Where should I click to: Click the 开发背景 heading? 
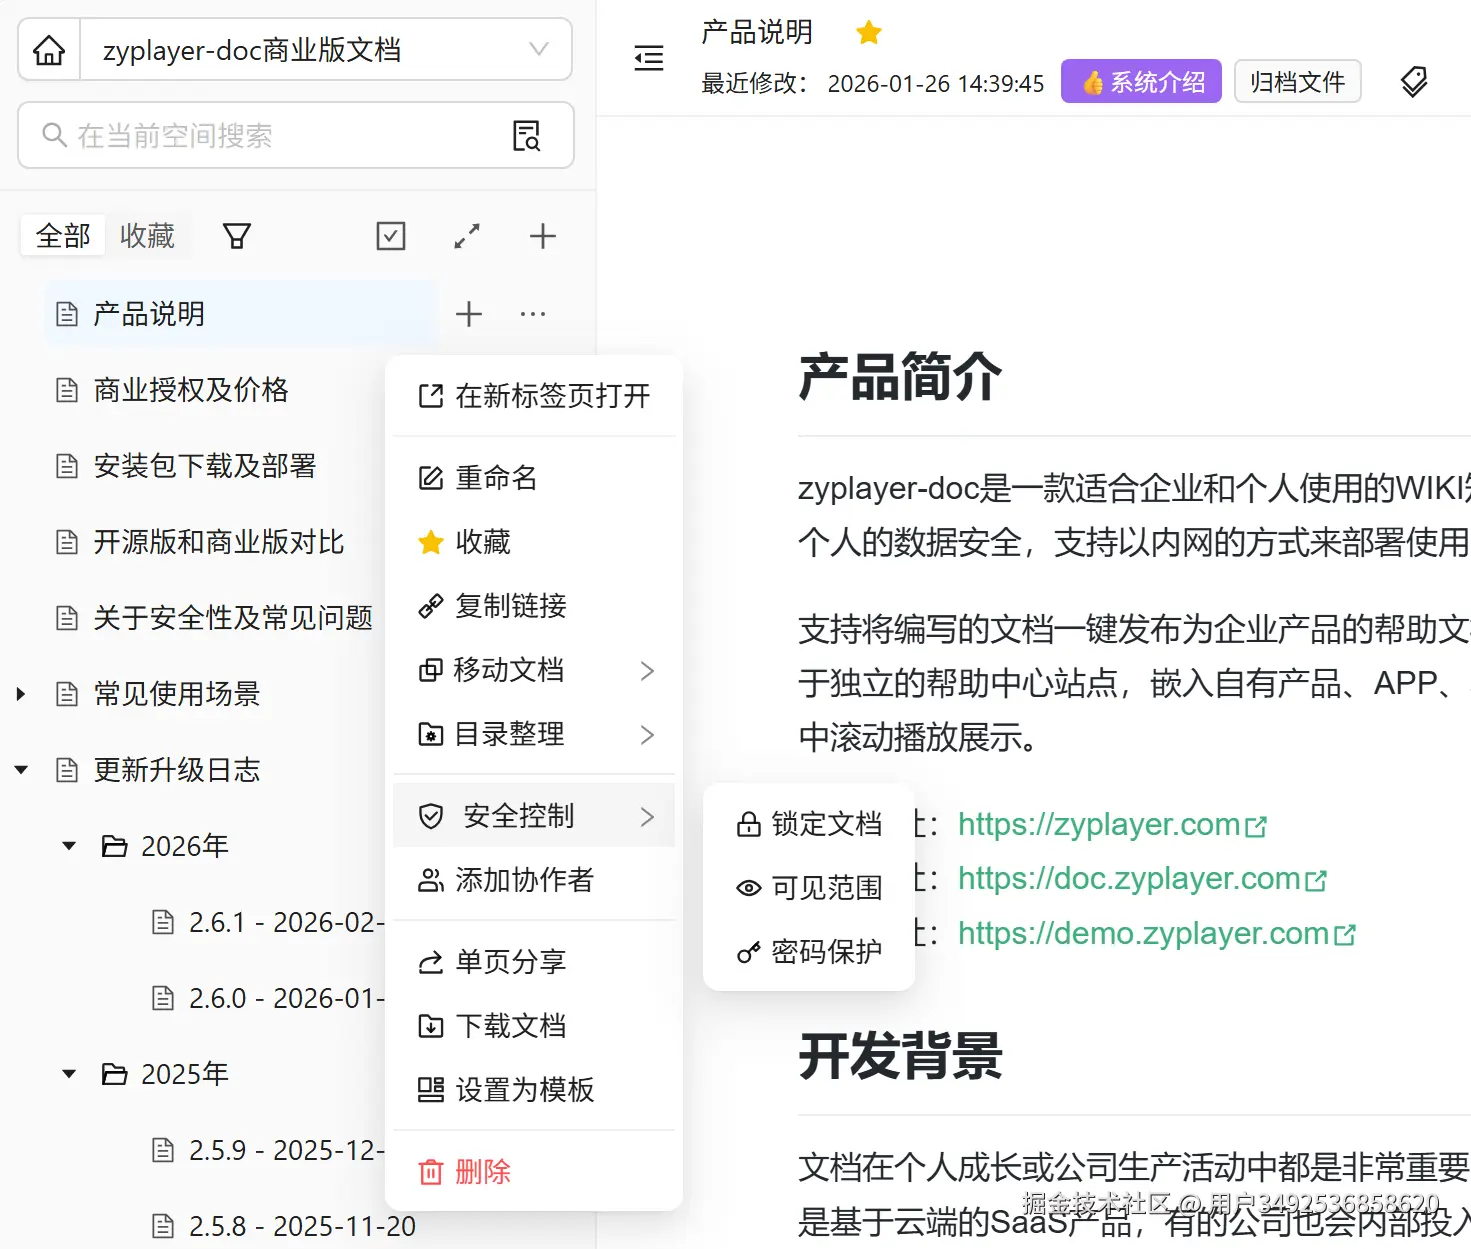click(x=900, y=1056)
